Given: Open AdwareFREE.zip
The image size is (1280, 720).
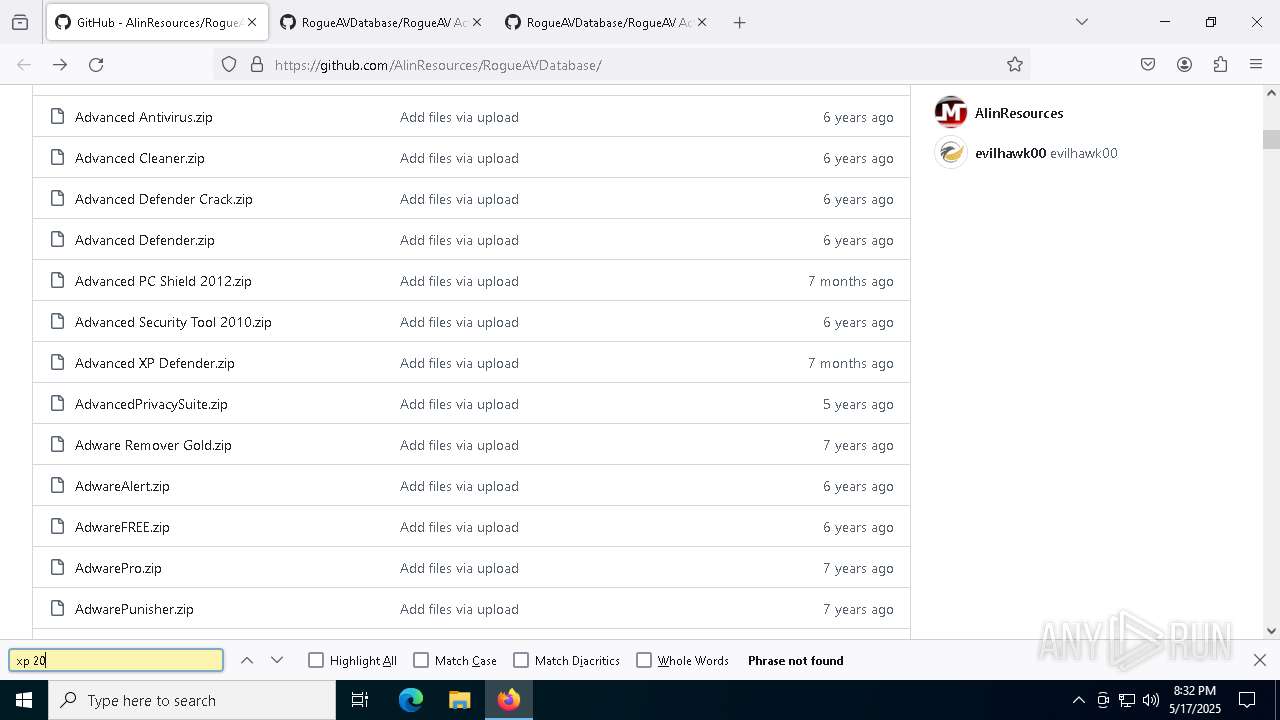Looking at the screenshot, I should (x=122, y=527).
